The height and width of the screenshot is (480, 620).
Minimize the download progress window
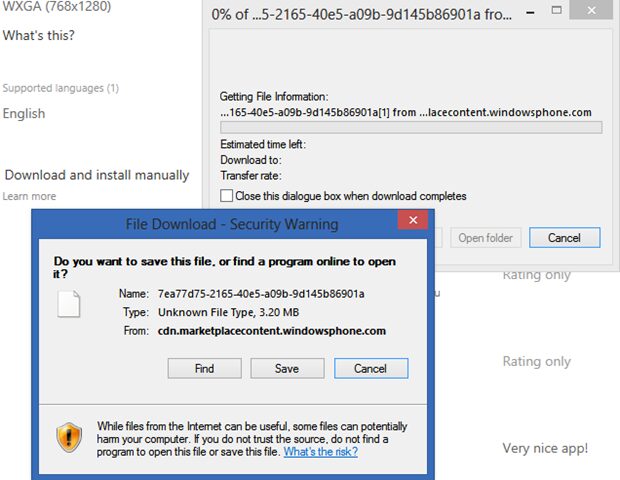(531, 13)
